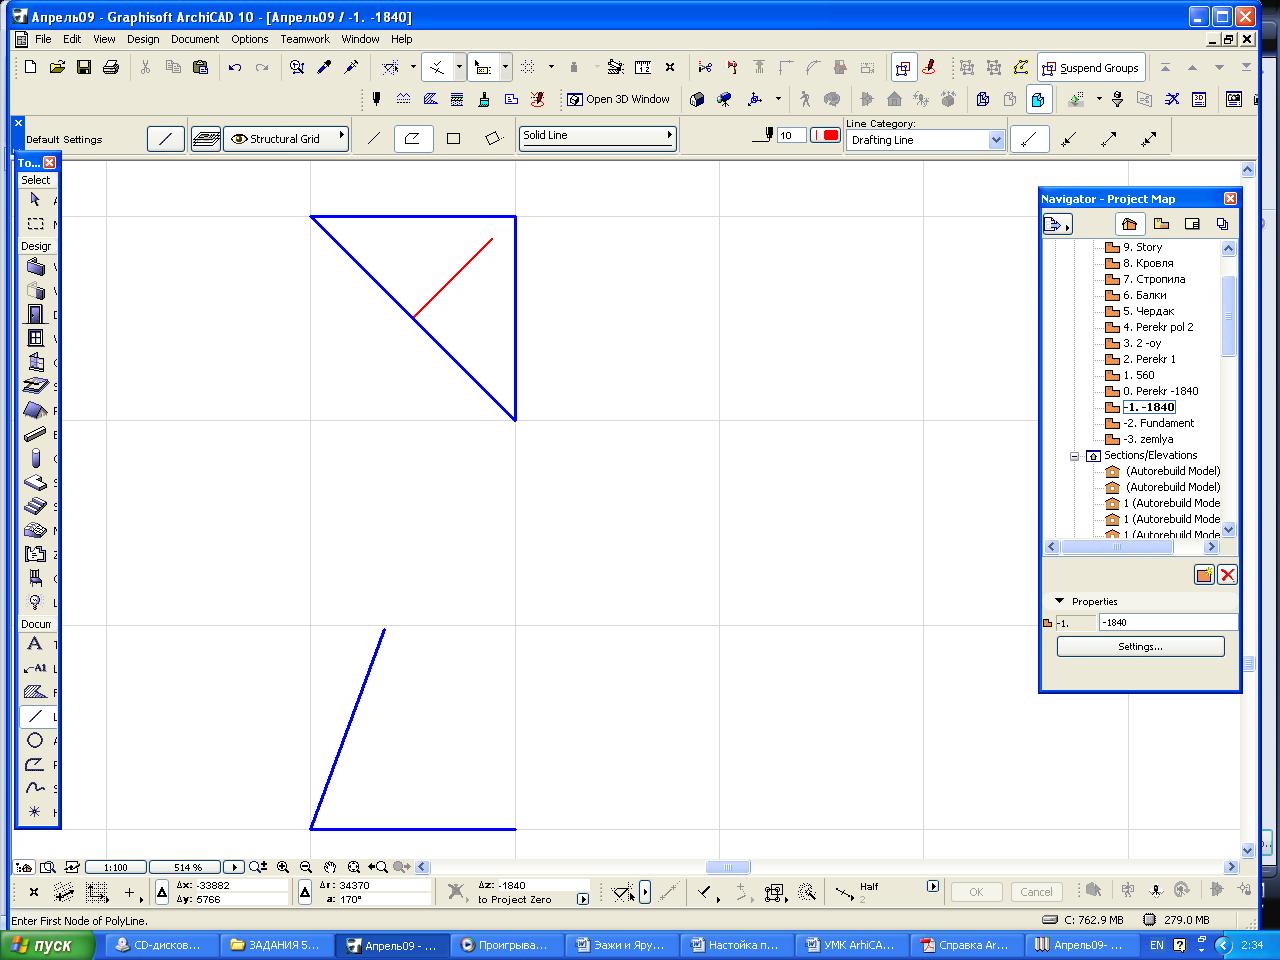Open the Options menu
Screen dimensions: 1280x960
click(250, 39)
